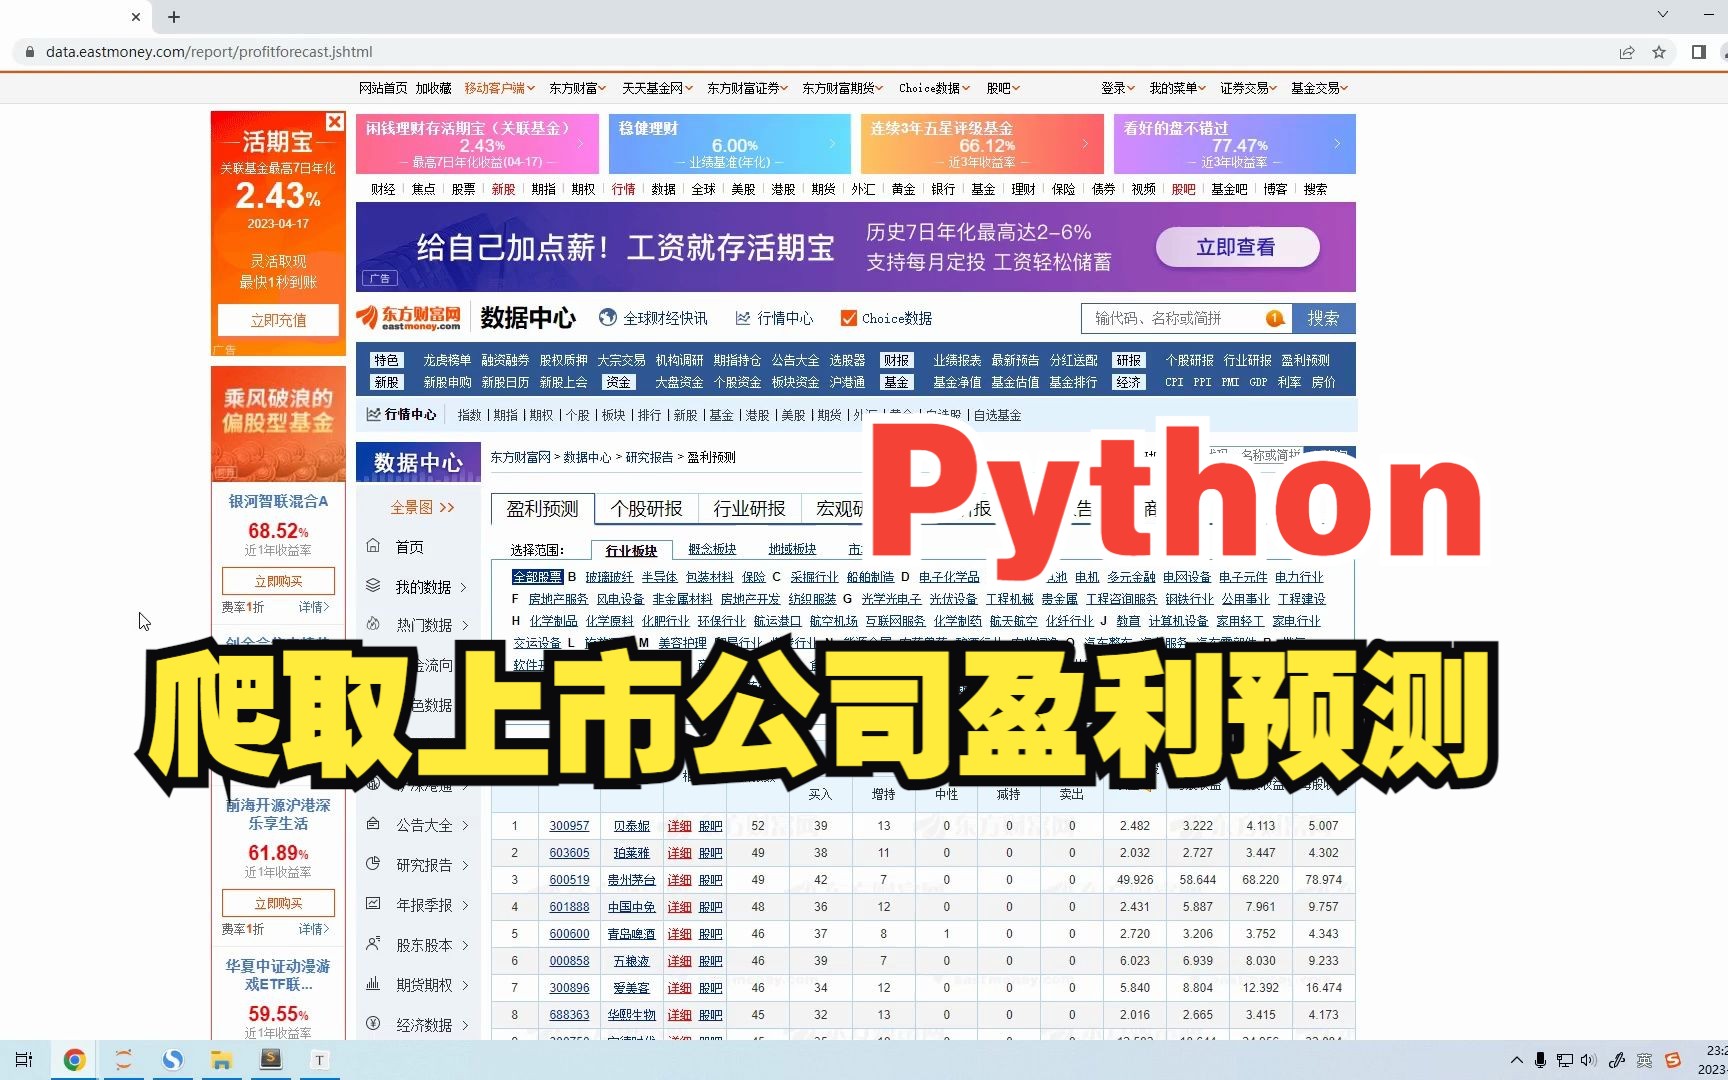Expand 登录 dropdown menu
The image size is (1728, 1080).
1118,88
